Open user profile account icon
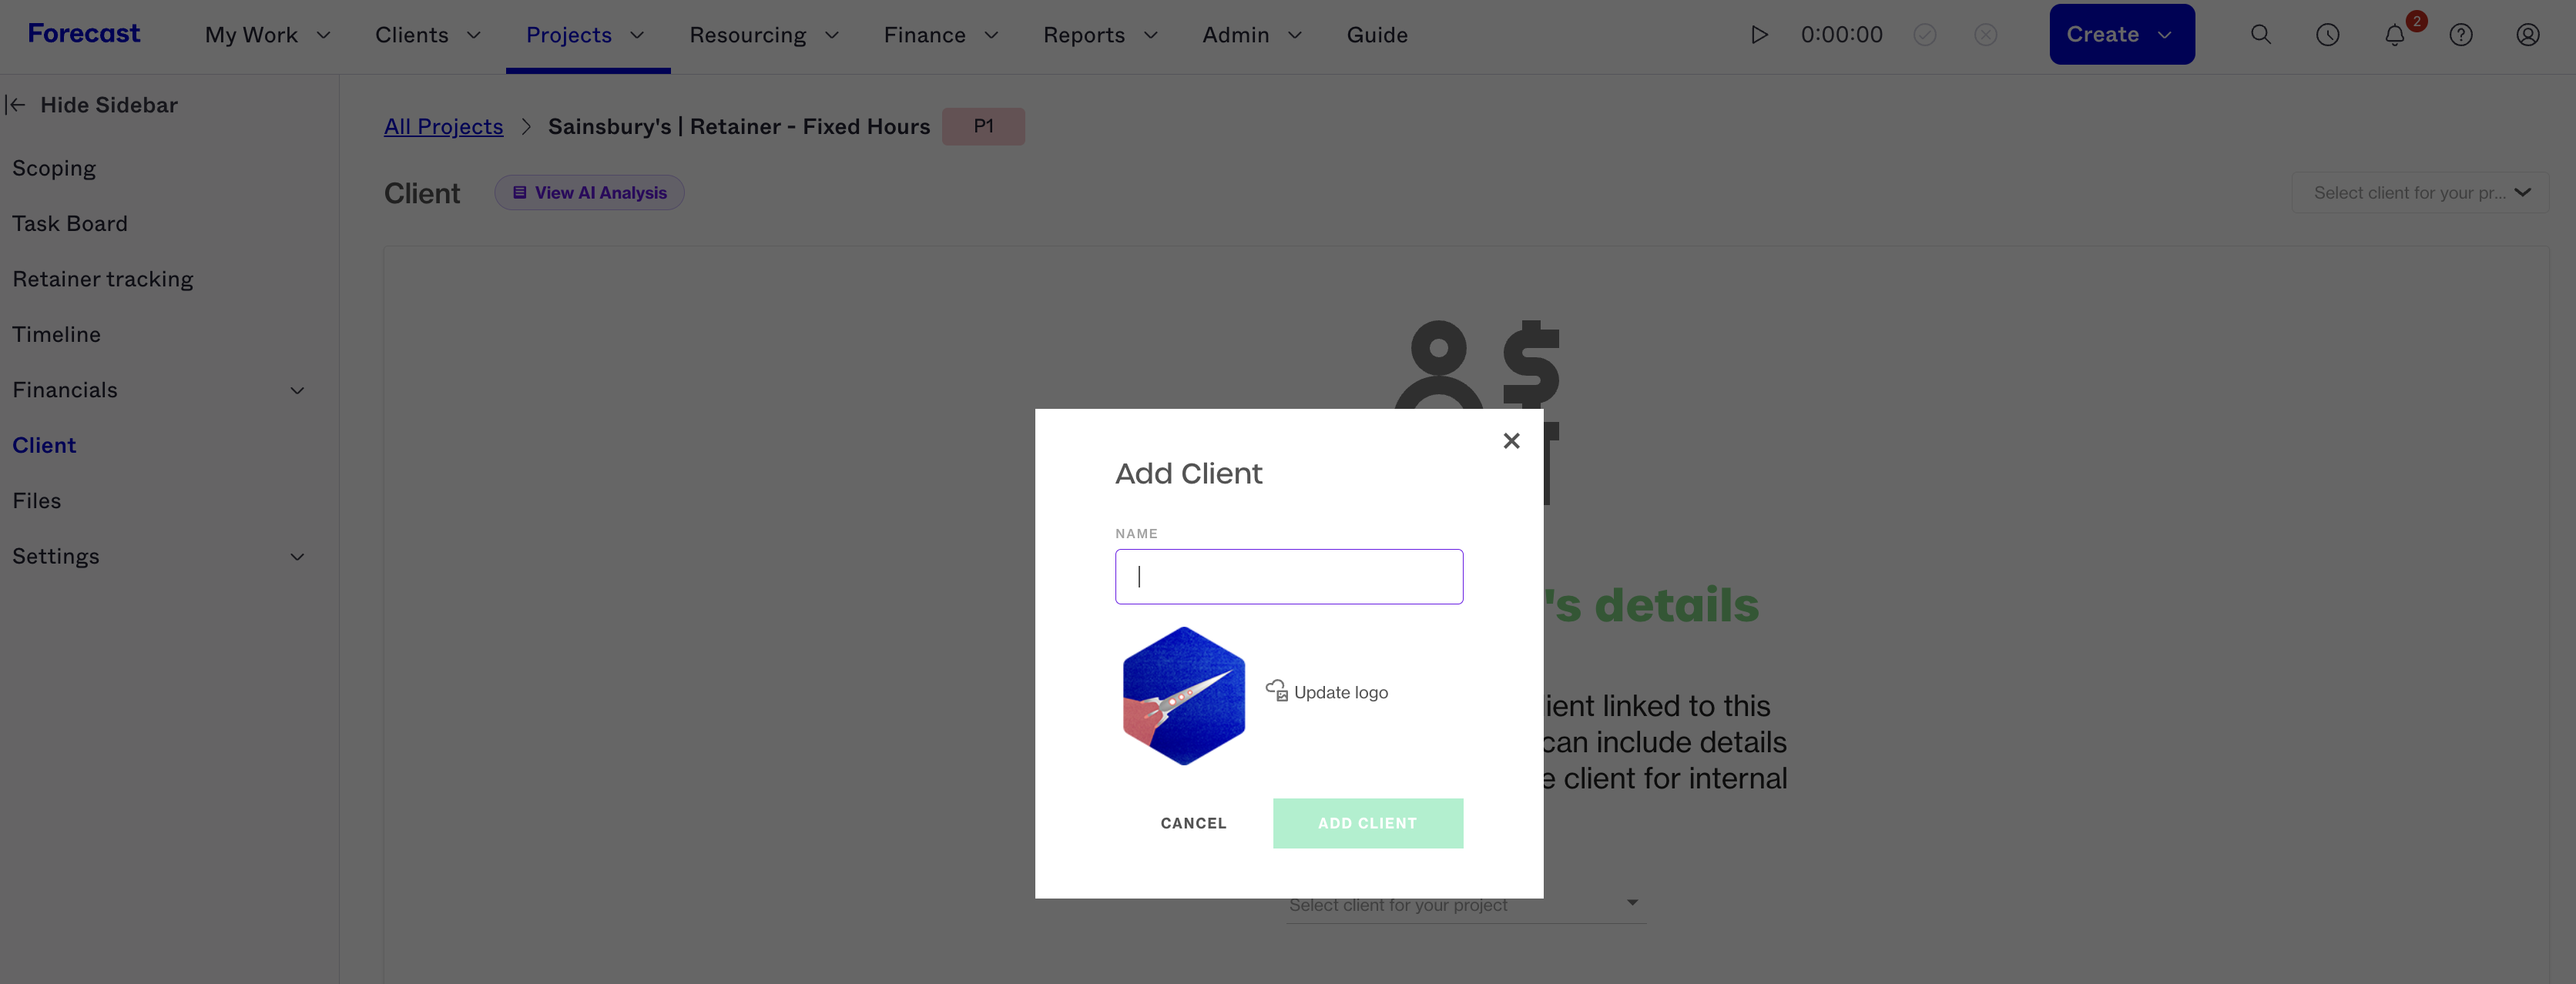The height and width of the screenshot is (984, 2576). pyautogui.click(x=2527, y=35)
